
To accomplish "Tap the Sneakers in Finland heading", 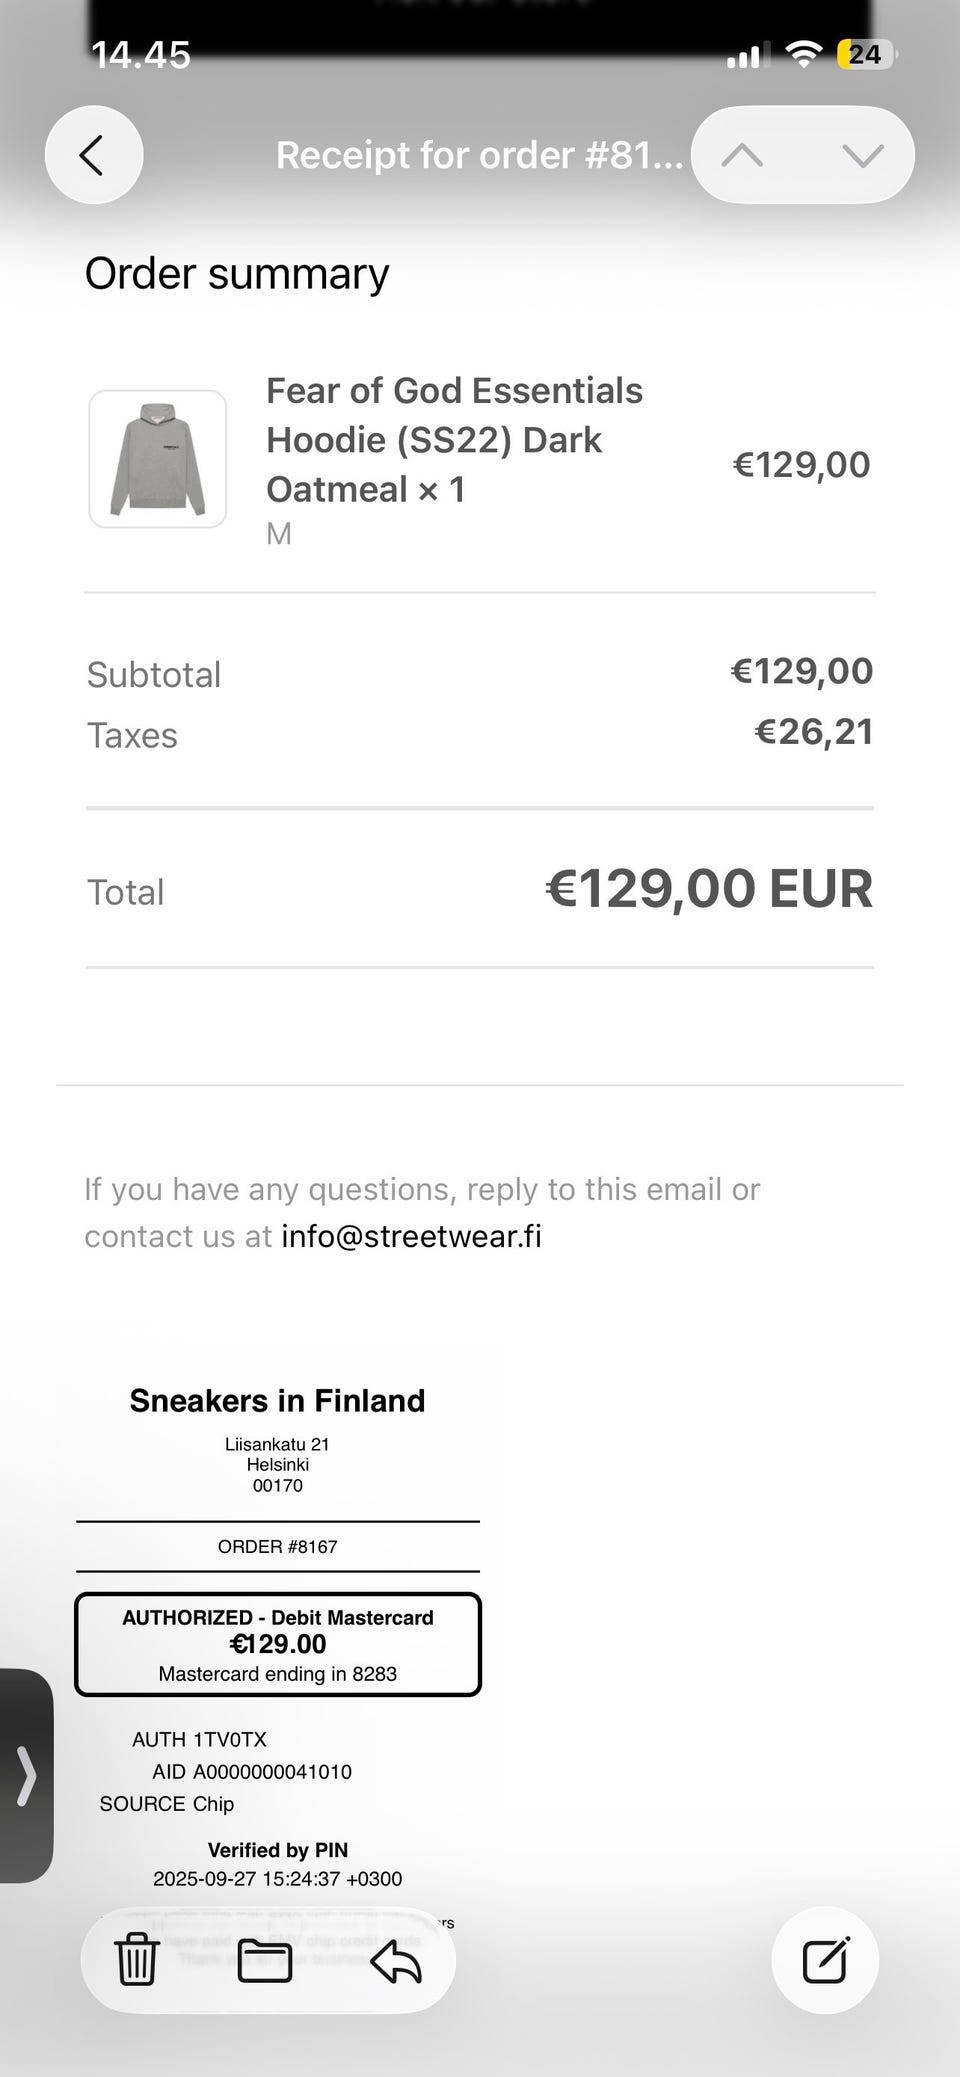I will click(x=277, y=1400).
